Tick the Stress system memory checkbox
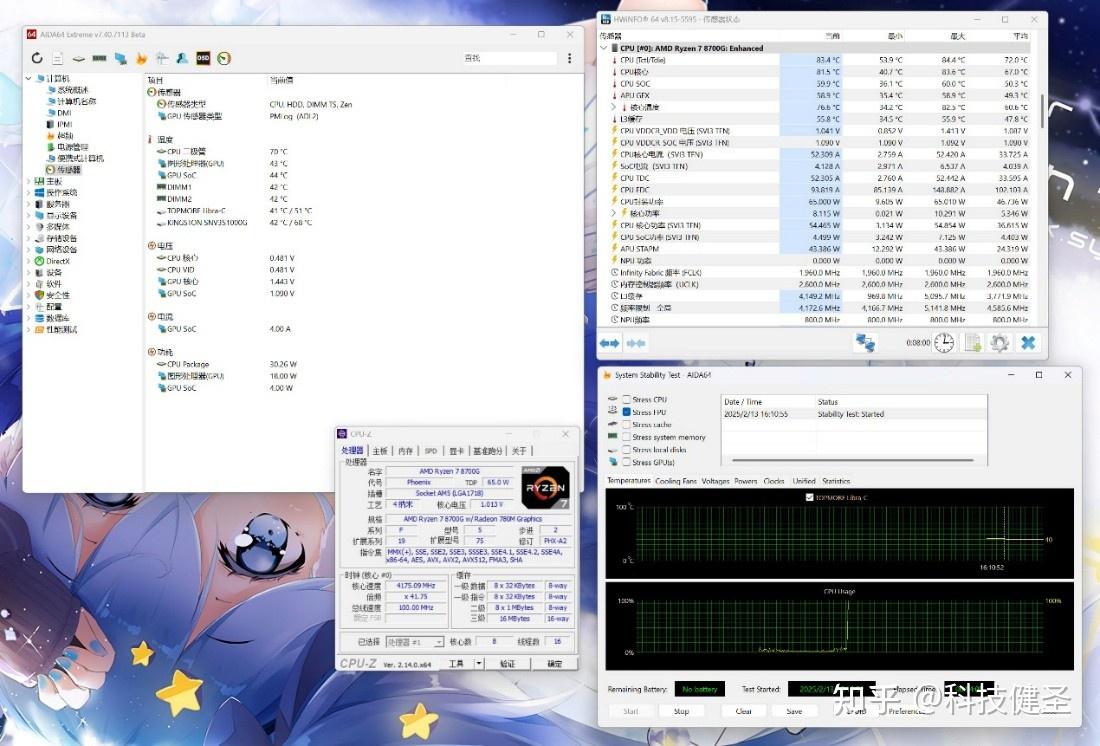Image resolution: width=1100 pixels, height=746 pixels. (x=626, y=437)
